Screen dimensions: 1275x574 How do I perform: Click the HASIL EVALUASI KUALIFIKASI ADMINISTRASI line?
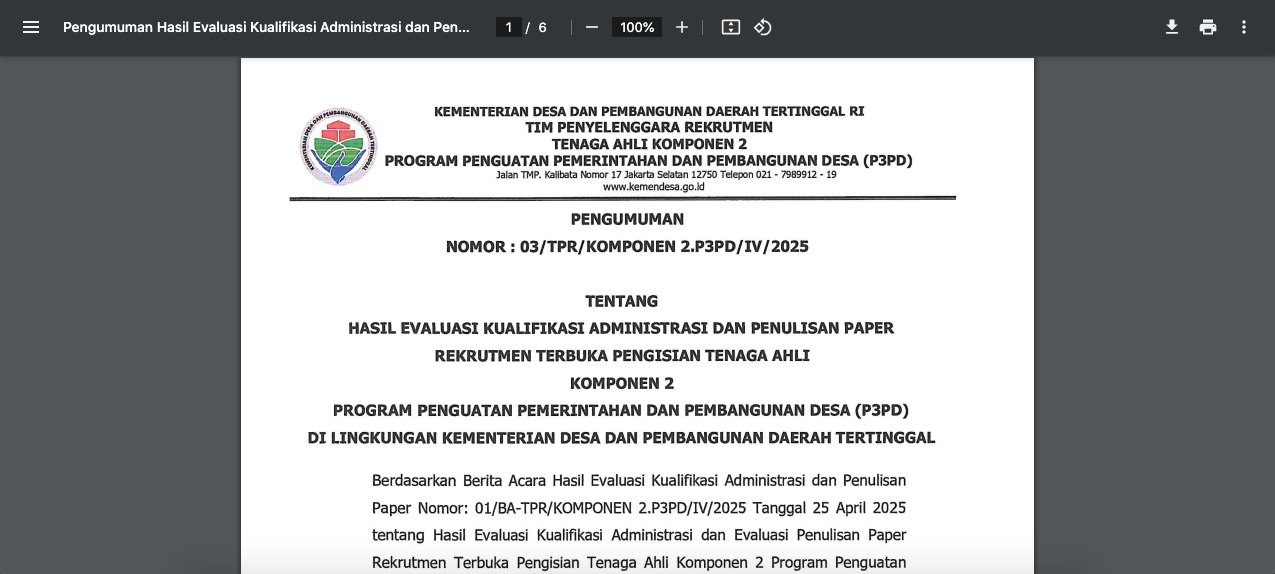coord(621,328)
